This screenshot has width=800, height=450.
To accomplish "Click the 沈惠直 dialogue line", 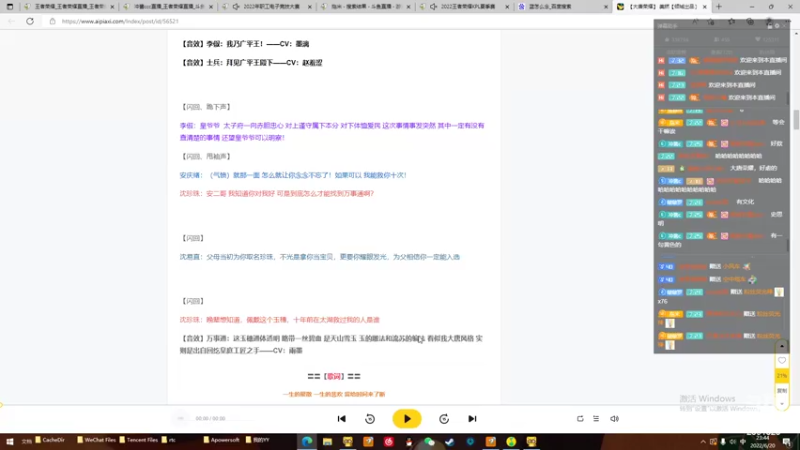I will [x=319, y=257].
